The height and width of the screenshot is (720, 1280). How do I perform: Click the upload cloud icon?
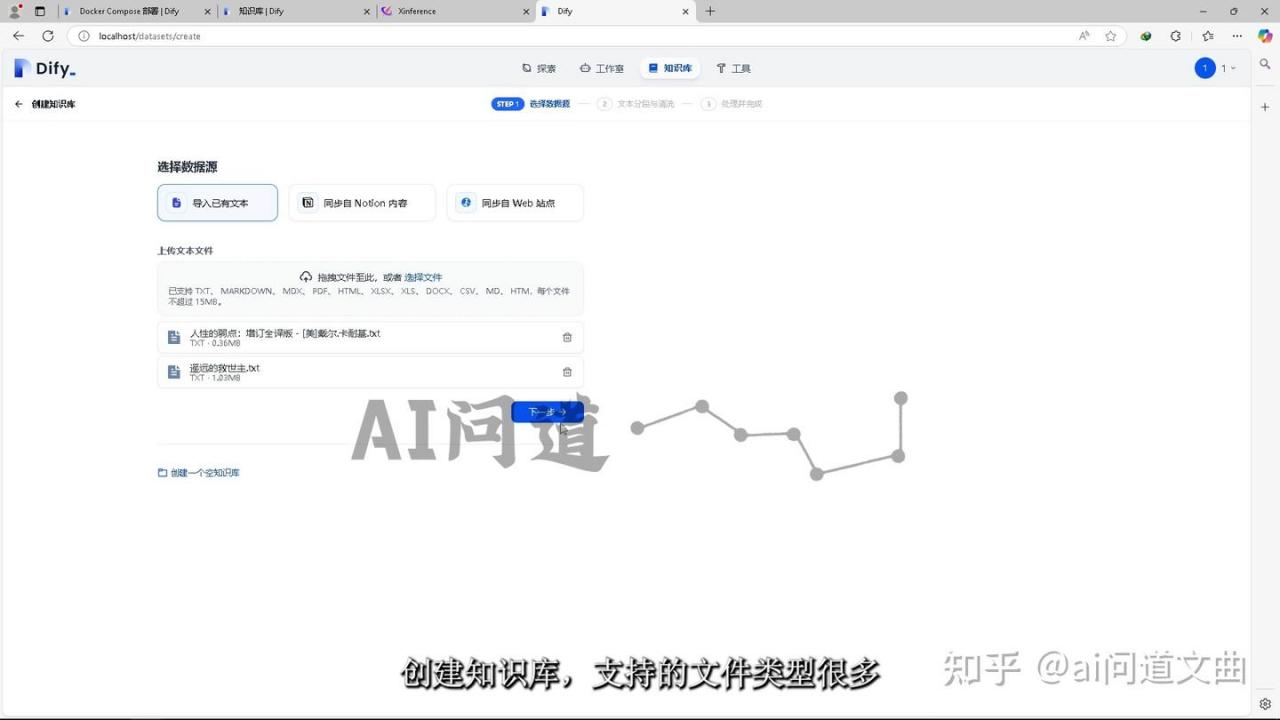coord(306,277)
